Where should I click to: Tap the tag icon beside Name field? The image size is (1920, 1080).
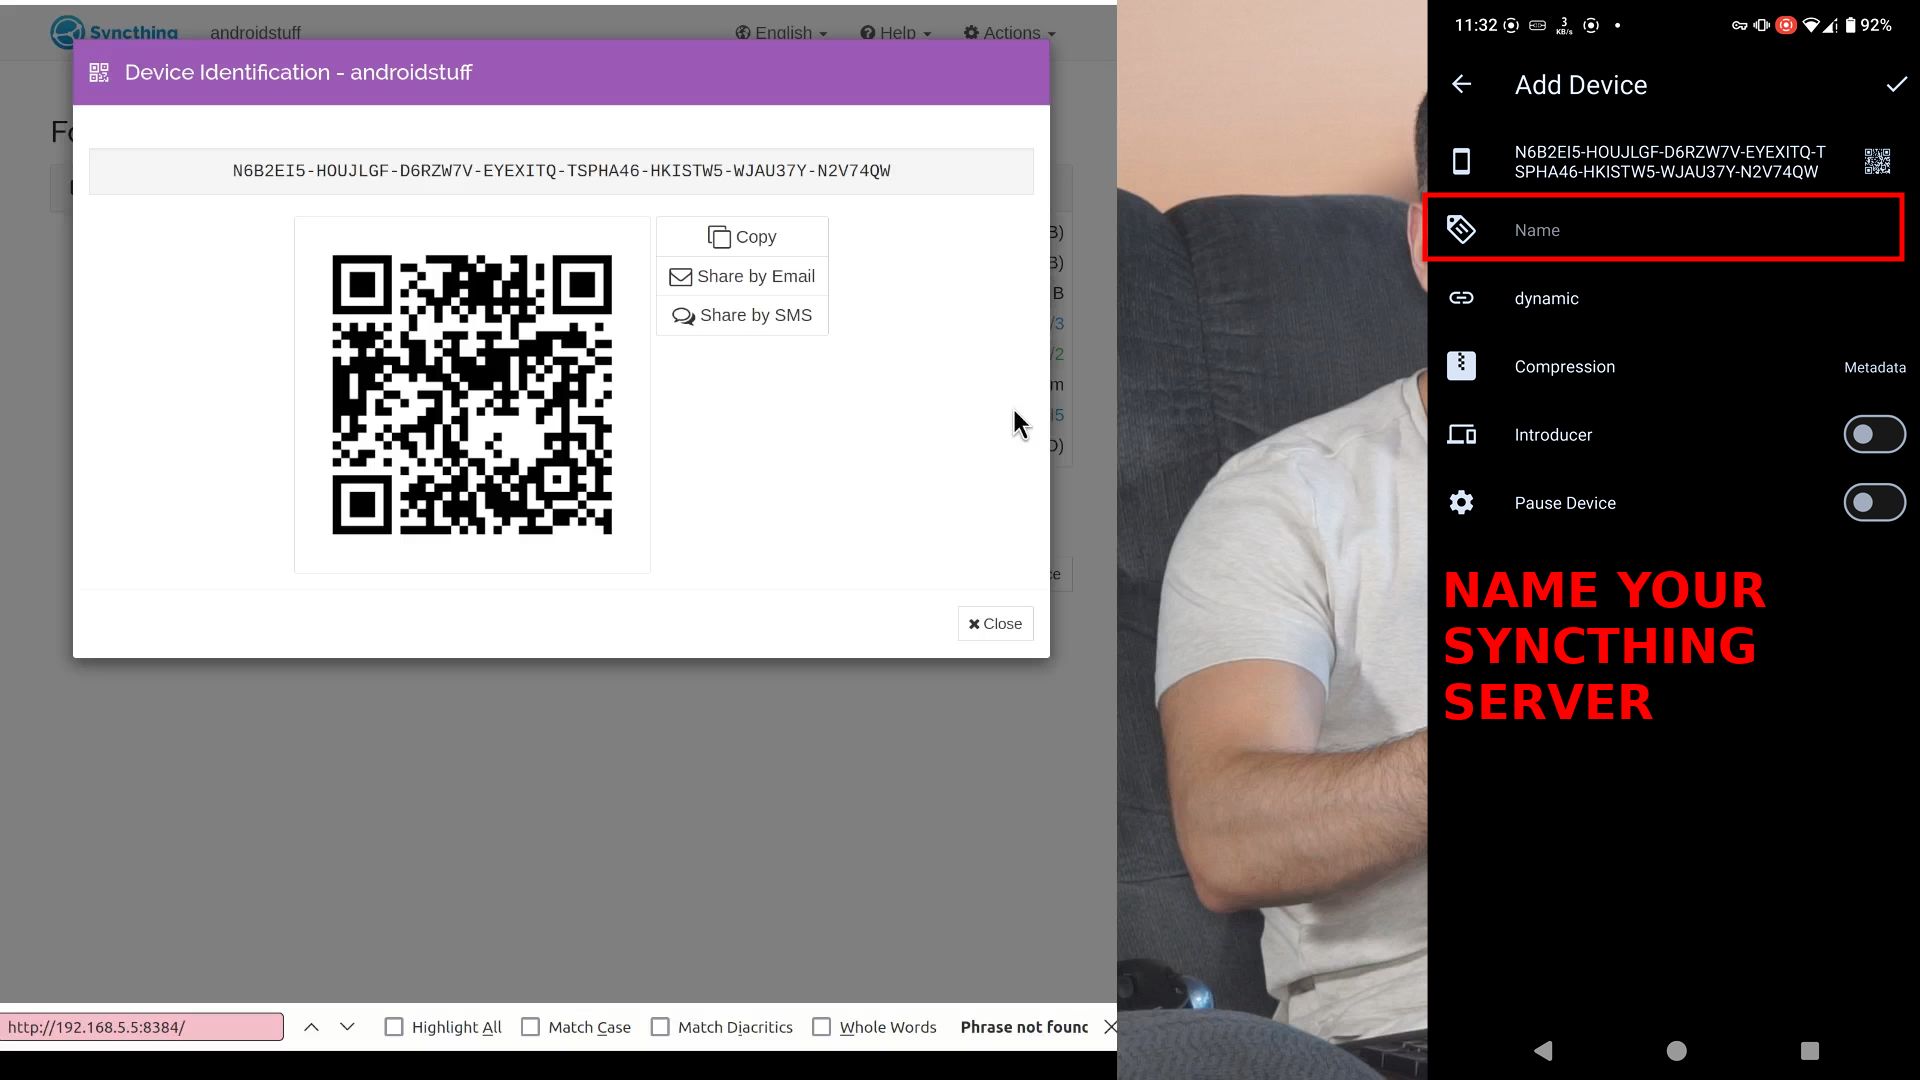pyautogui.click(x=1461, y=230)
